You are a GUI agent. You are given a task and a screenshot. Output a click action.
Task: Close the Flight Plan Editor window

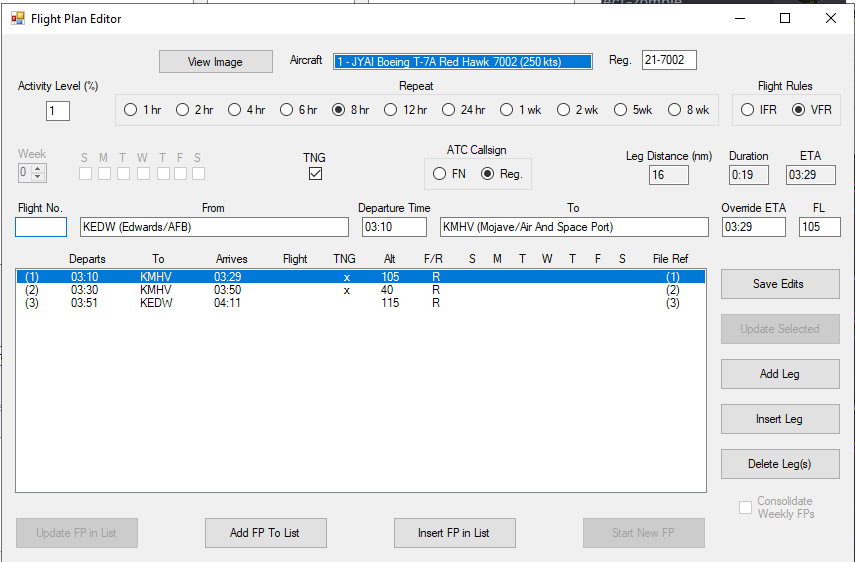pos(830,19)
